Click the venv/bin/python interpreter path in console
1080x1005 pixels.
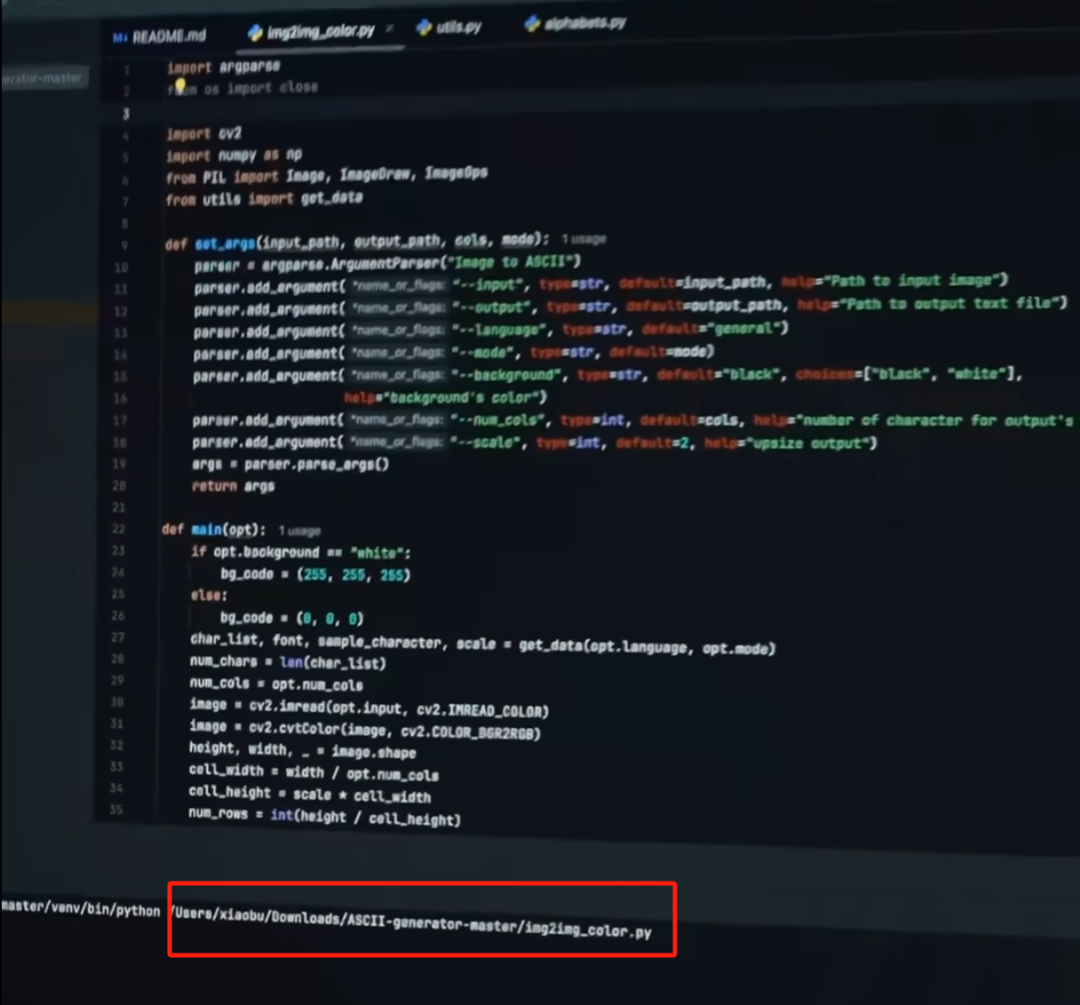point(80,909)
